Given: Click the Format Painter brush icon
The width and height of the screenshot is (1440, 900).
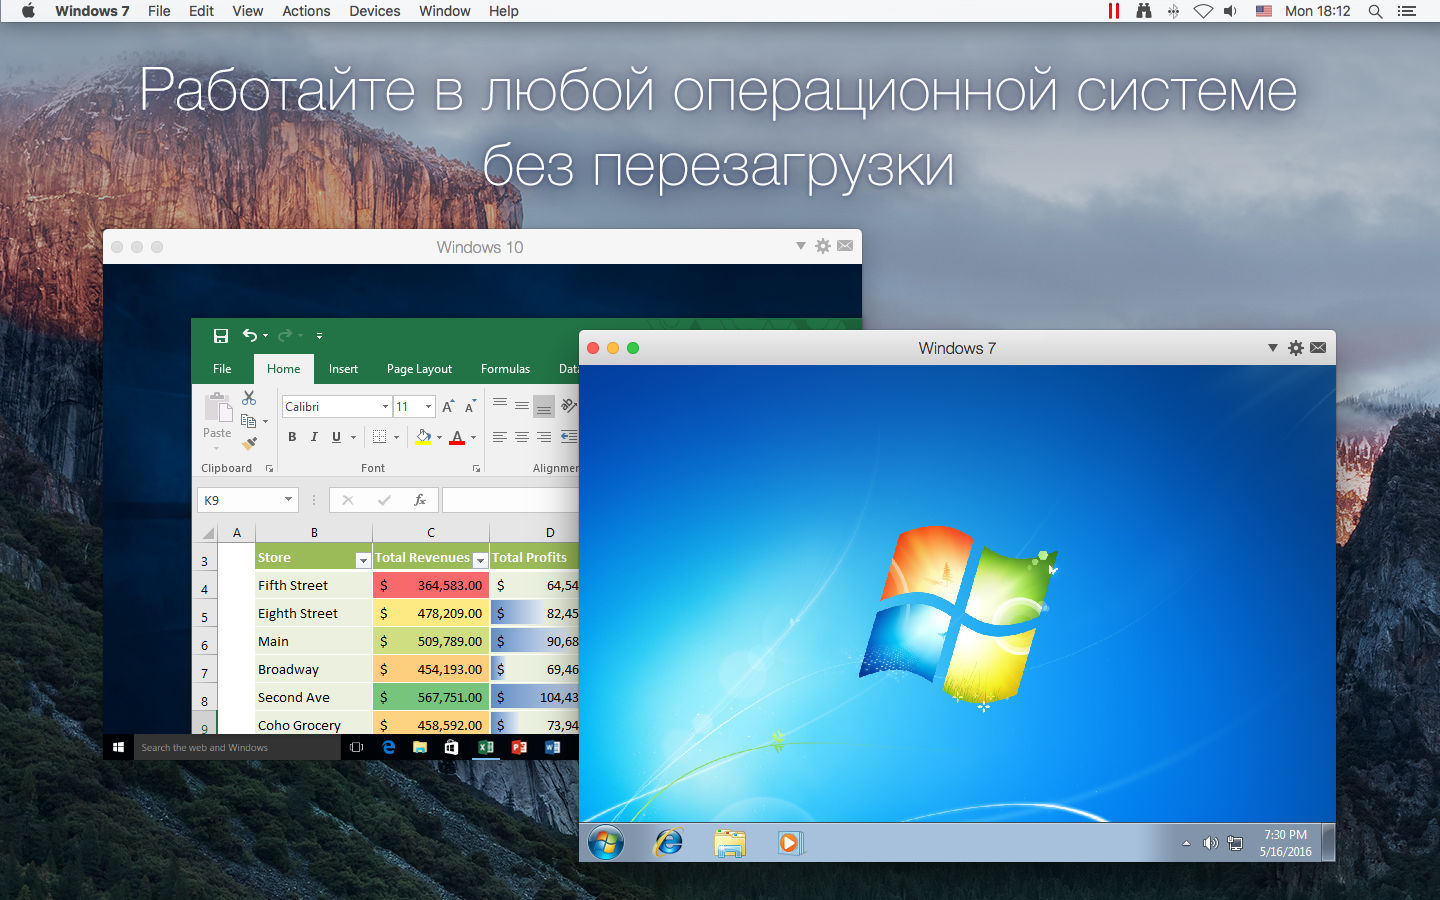Looking at the screenshot, I should click(250, 443).
